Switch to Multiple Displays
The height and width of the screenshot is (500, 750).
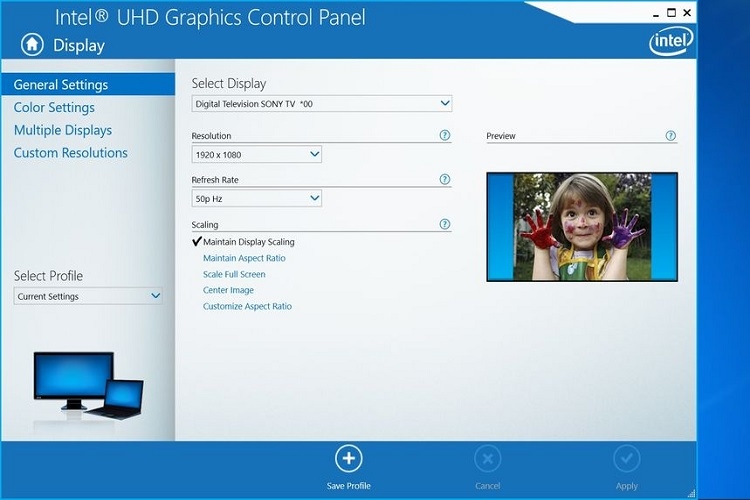click(x=63, y=130)
